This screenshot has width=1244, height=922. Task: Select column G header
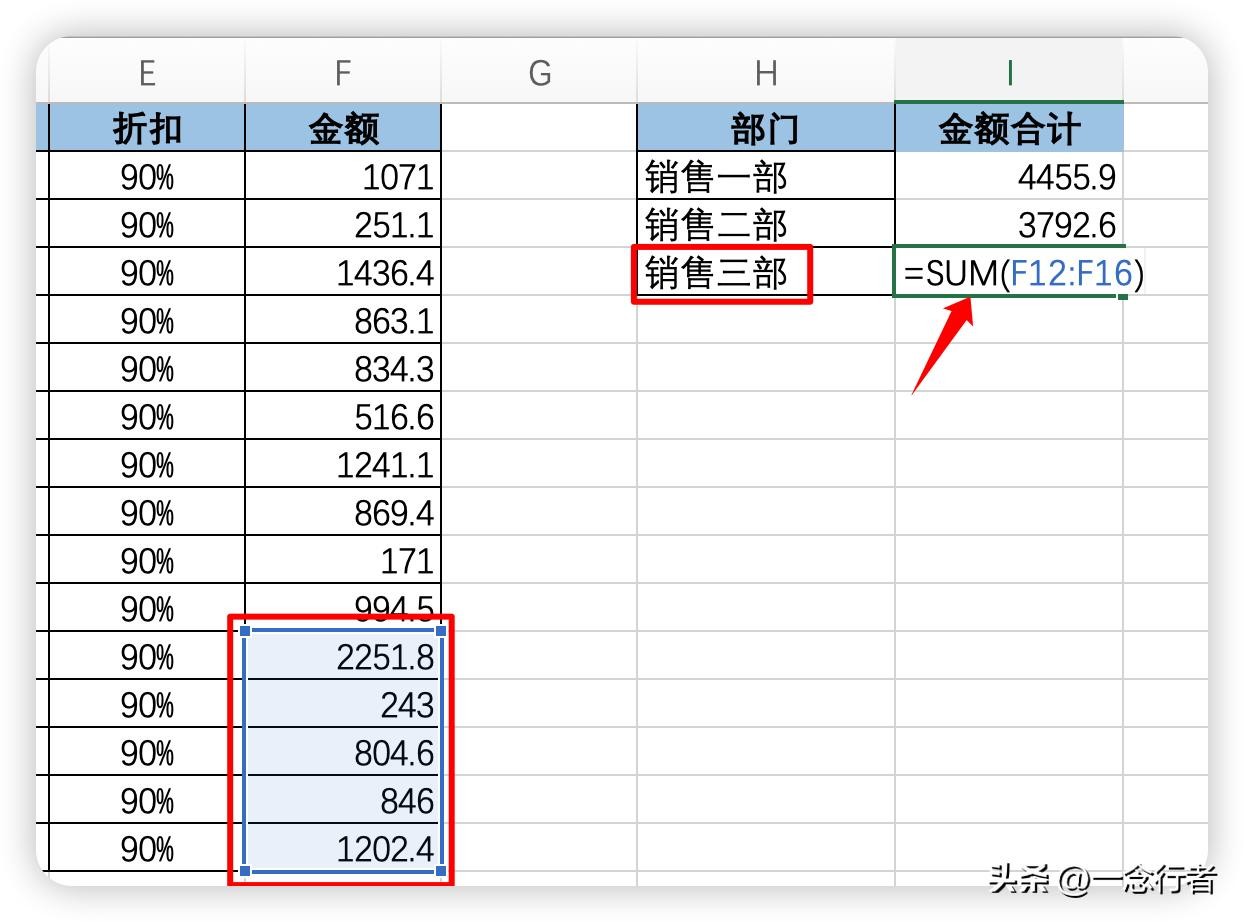(539, 73)
